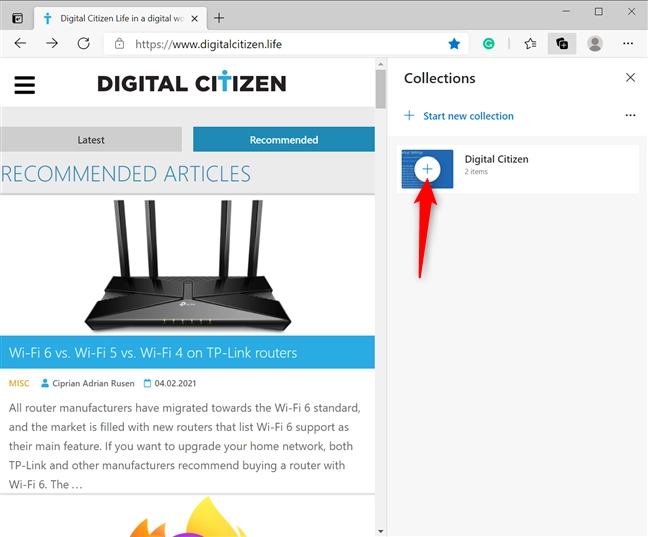
Task: Click the MISC category link
Action: click(x=19, y=383)
